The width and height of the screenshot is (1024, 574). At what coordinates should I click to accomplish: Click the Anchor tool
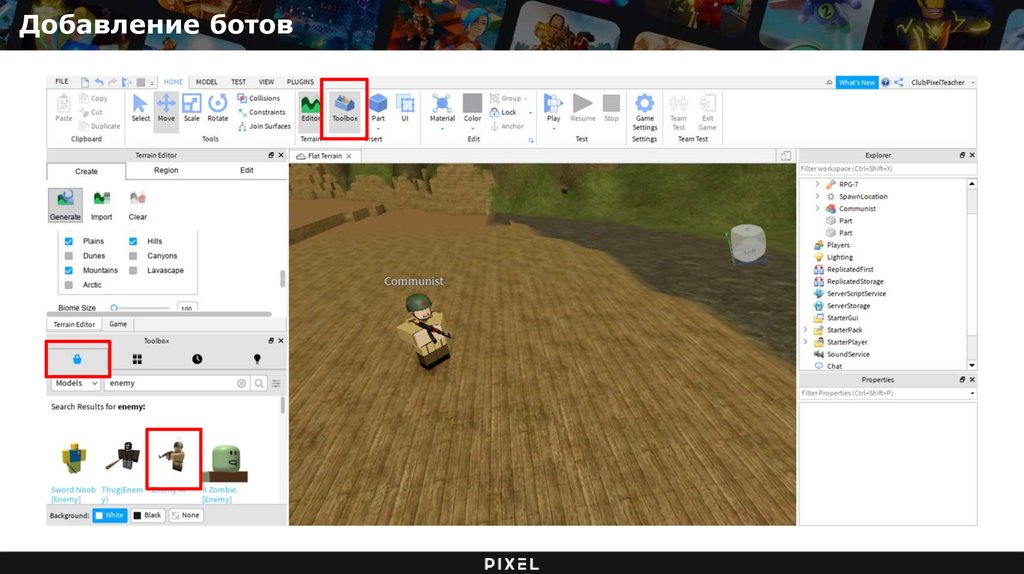tap(507, 126)
